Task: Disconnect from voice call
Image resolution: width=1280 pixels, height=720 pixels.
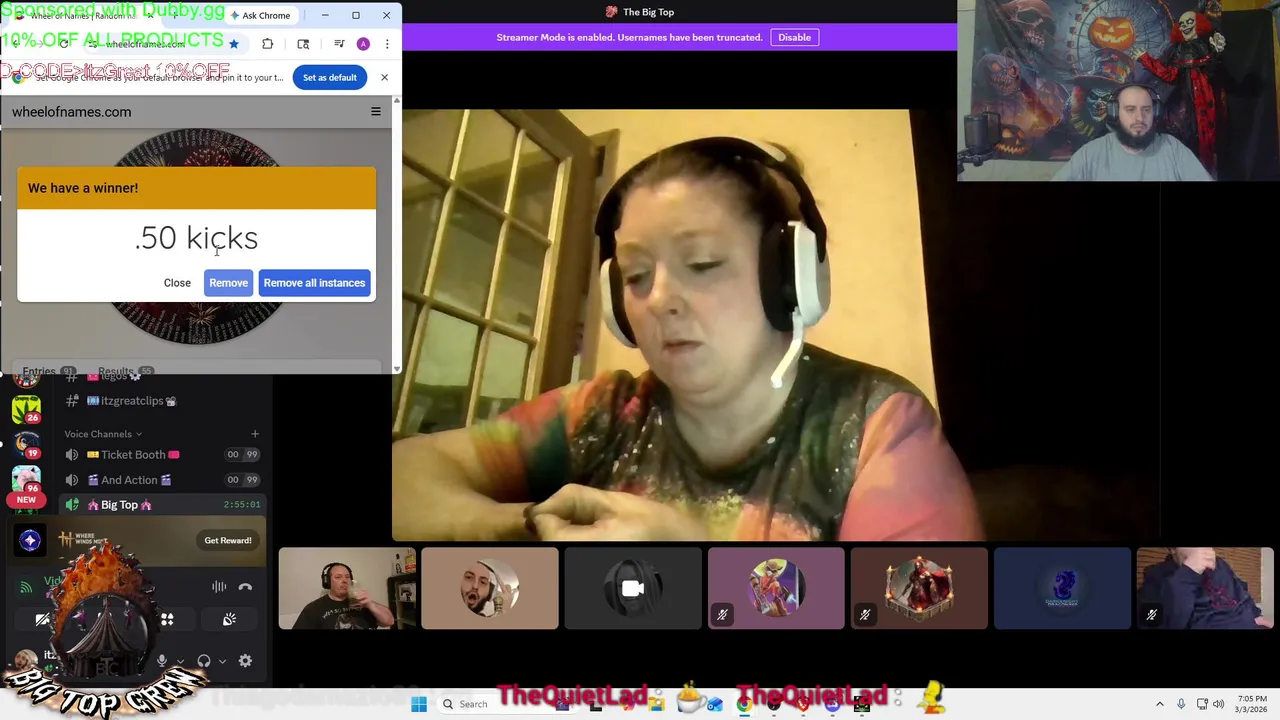Action: tap(245, 587)
